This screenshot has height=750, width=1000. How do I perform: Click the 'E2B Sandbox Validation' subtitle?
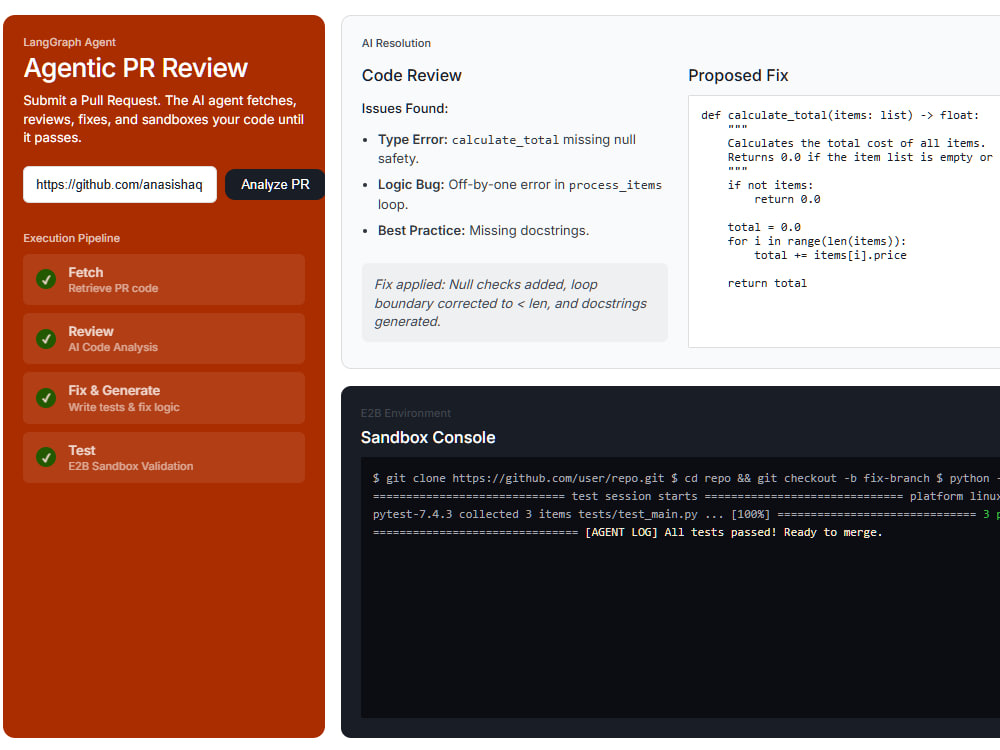click(x=131, y=466)
